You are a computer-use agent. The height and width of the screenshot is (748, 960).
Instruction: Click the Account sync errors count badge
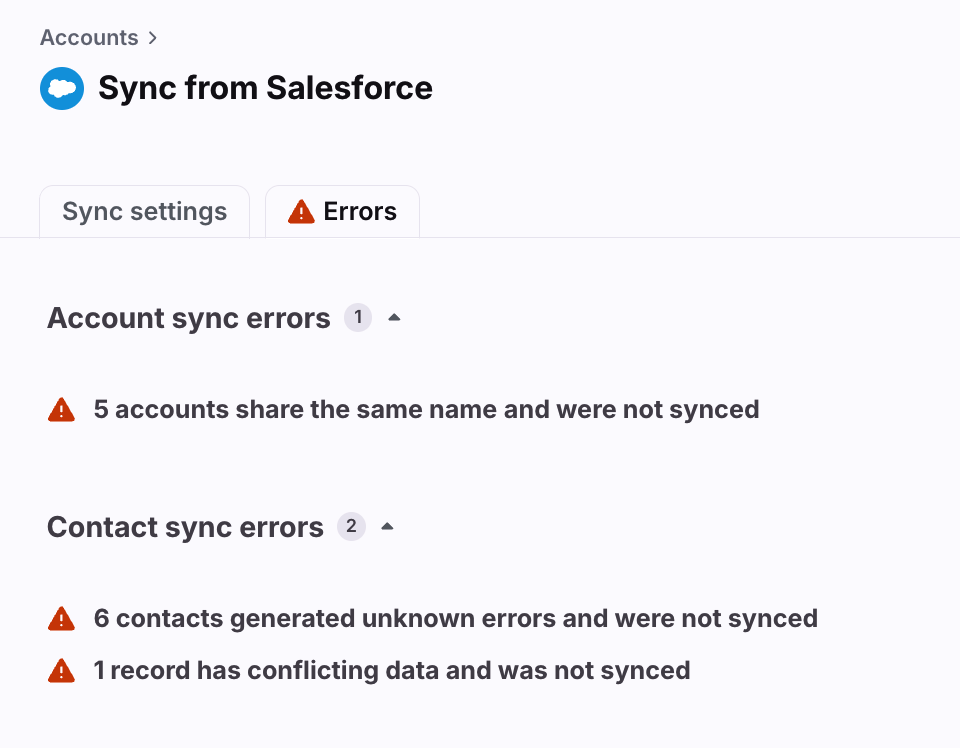click(358, 318)
